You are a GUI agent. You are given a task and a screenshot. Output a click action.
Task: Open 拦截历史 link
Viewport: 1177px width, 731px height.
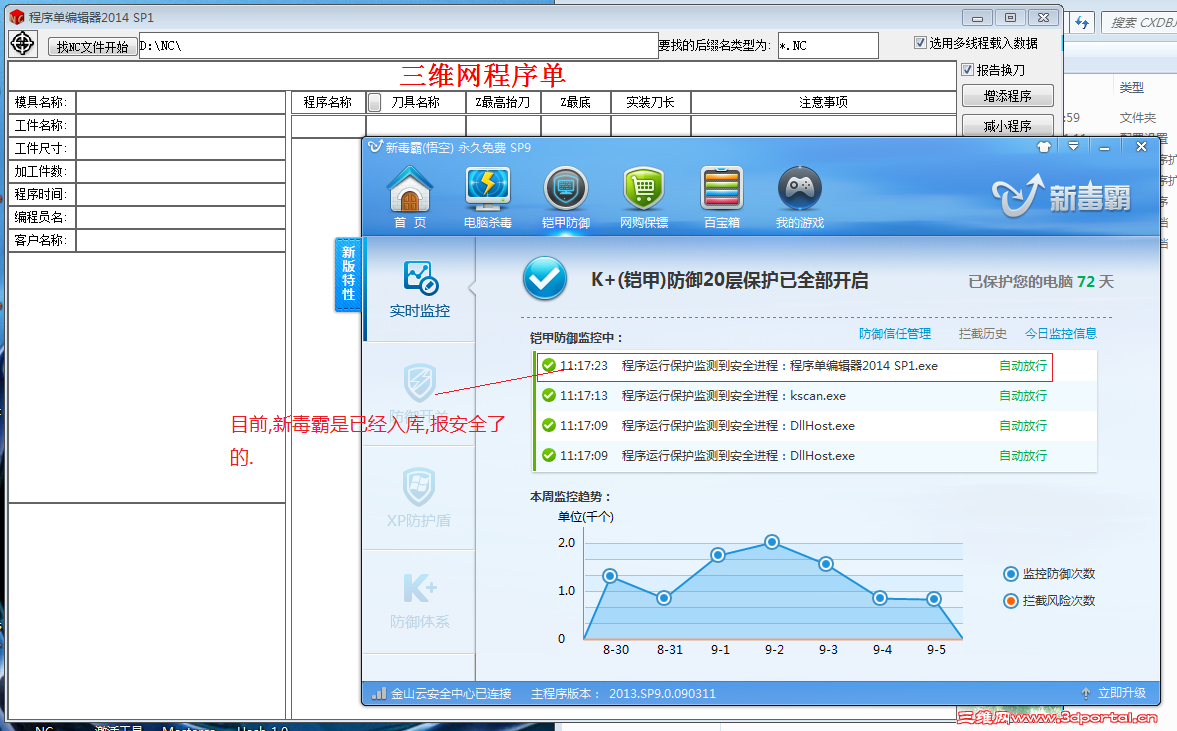[x=983, y=333]
